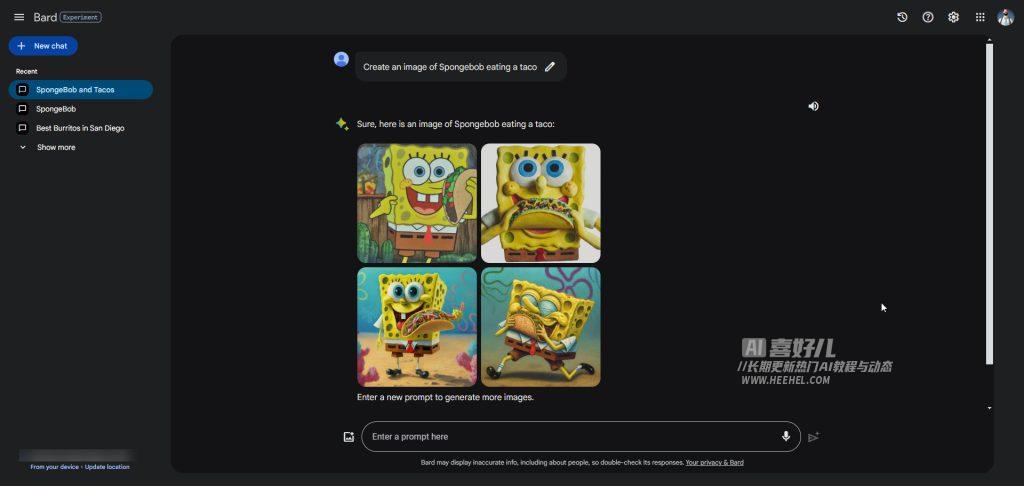This screenshot has width=1024, height=486.
Task: Open the account profile avatar
Action: [1006, 18]
